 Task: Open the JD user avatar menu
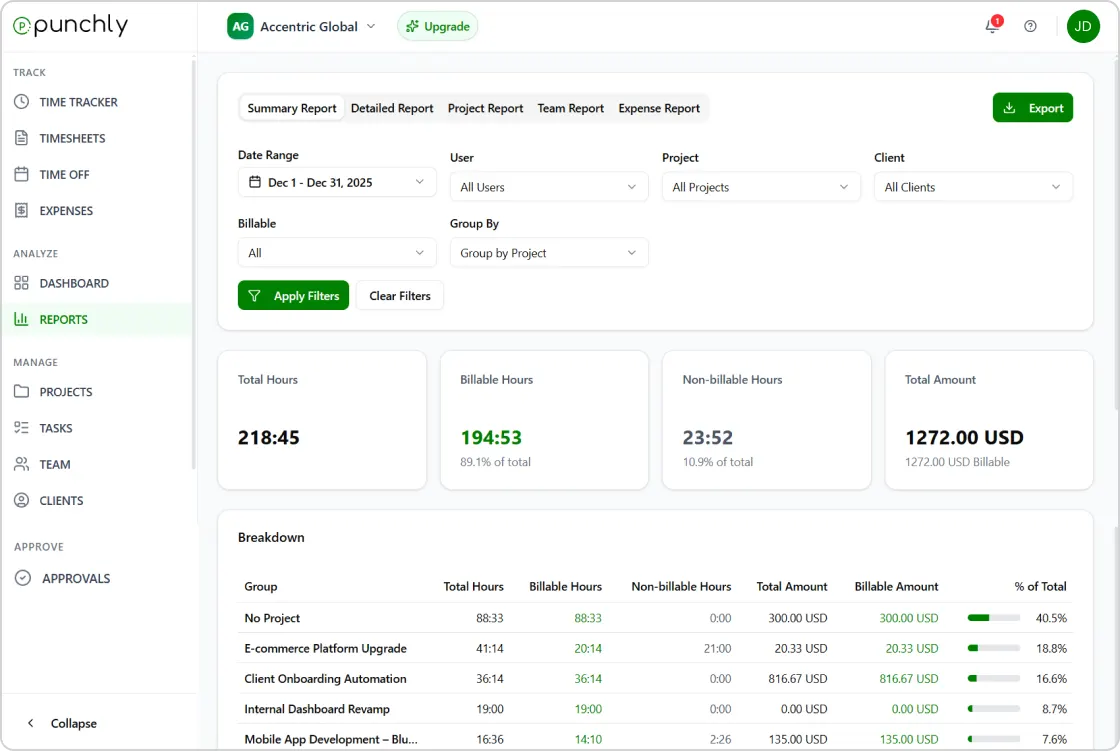[1083, 26]
